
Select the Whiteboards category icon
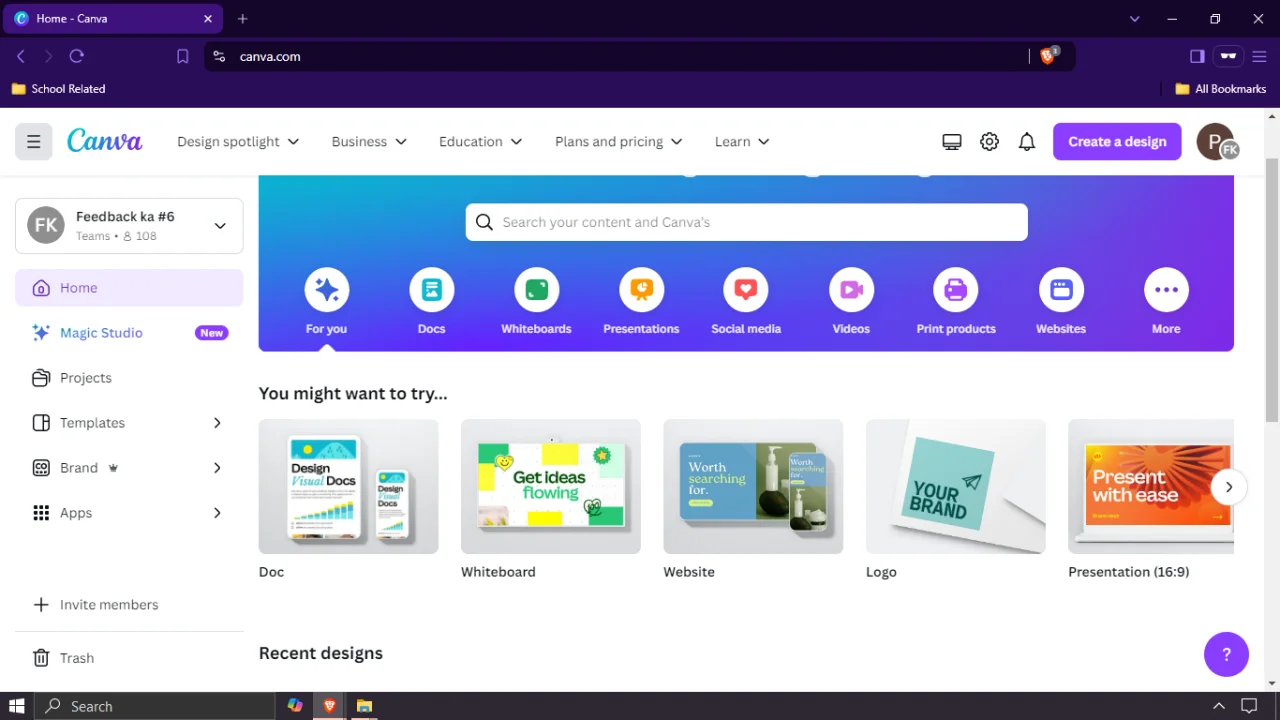pyautogui.click(x=537, y=290)
